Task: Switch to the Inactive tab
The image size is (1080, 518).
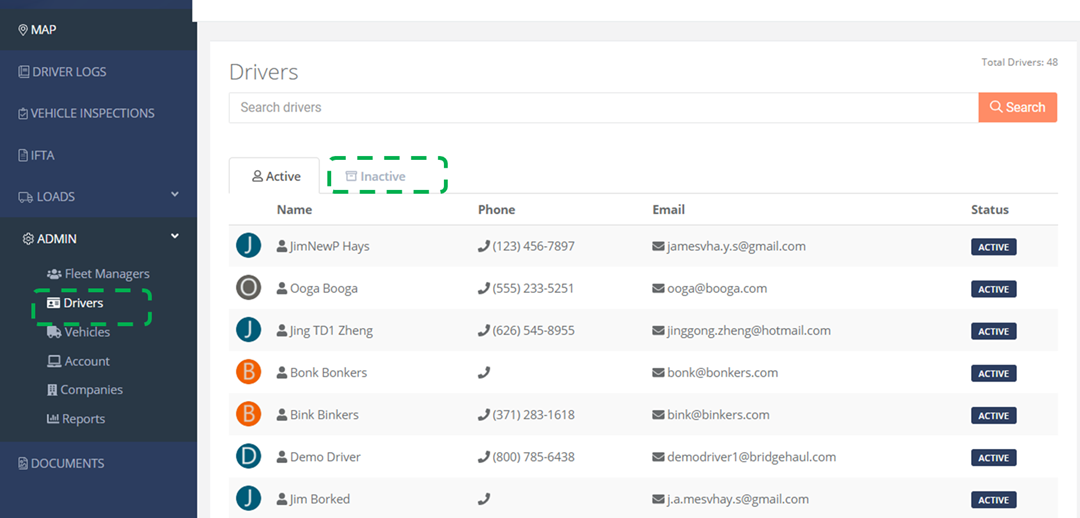Action: pos(375,176)
